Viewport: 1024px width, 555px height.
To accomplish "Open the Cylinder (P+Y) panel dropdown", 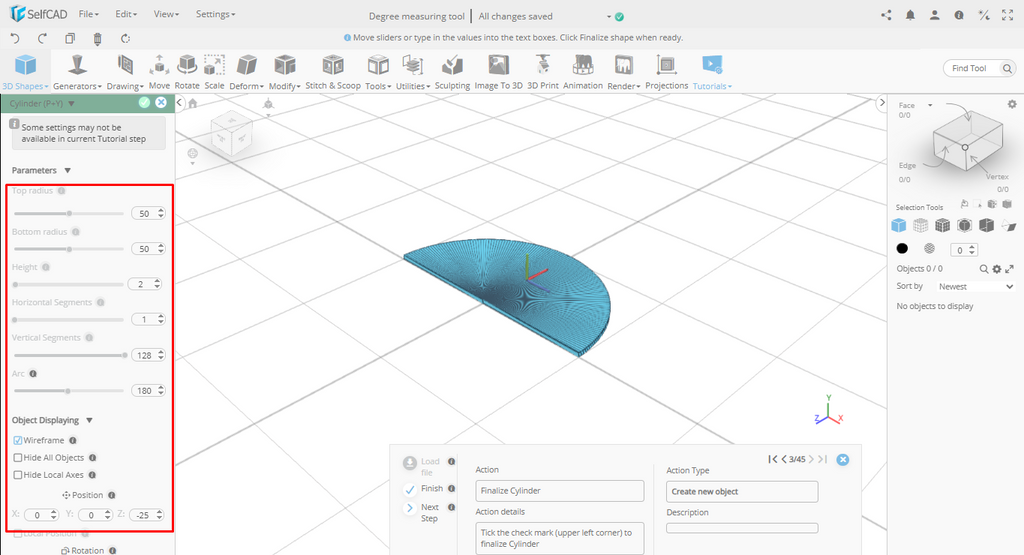I will (71, 103).
